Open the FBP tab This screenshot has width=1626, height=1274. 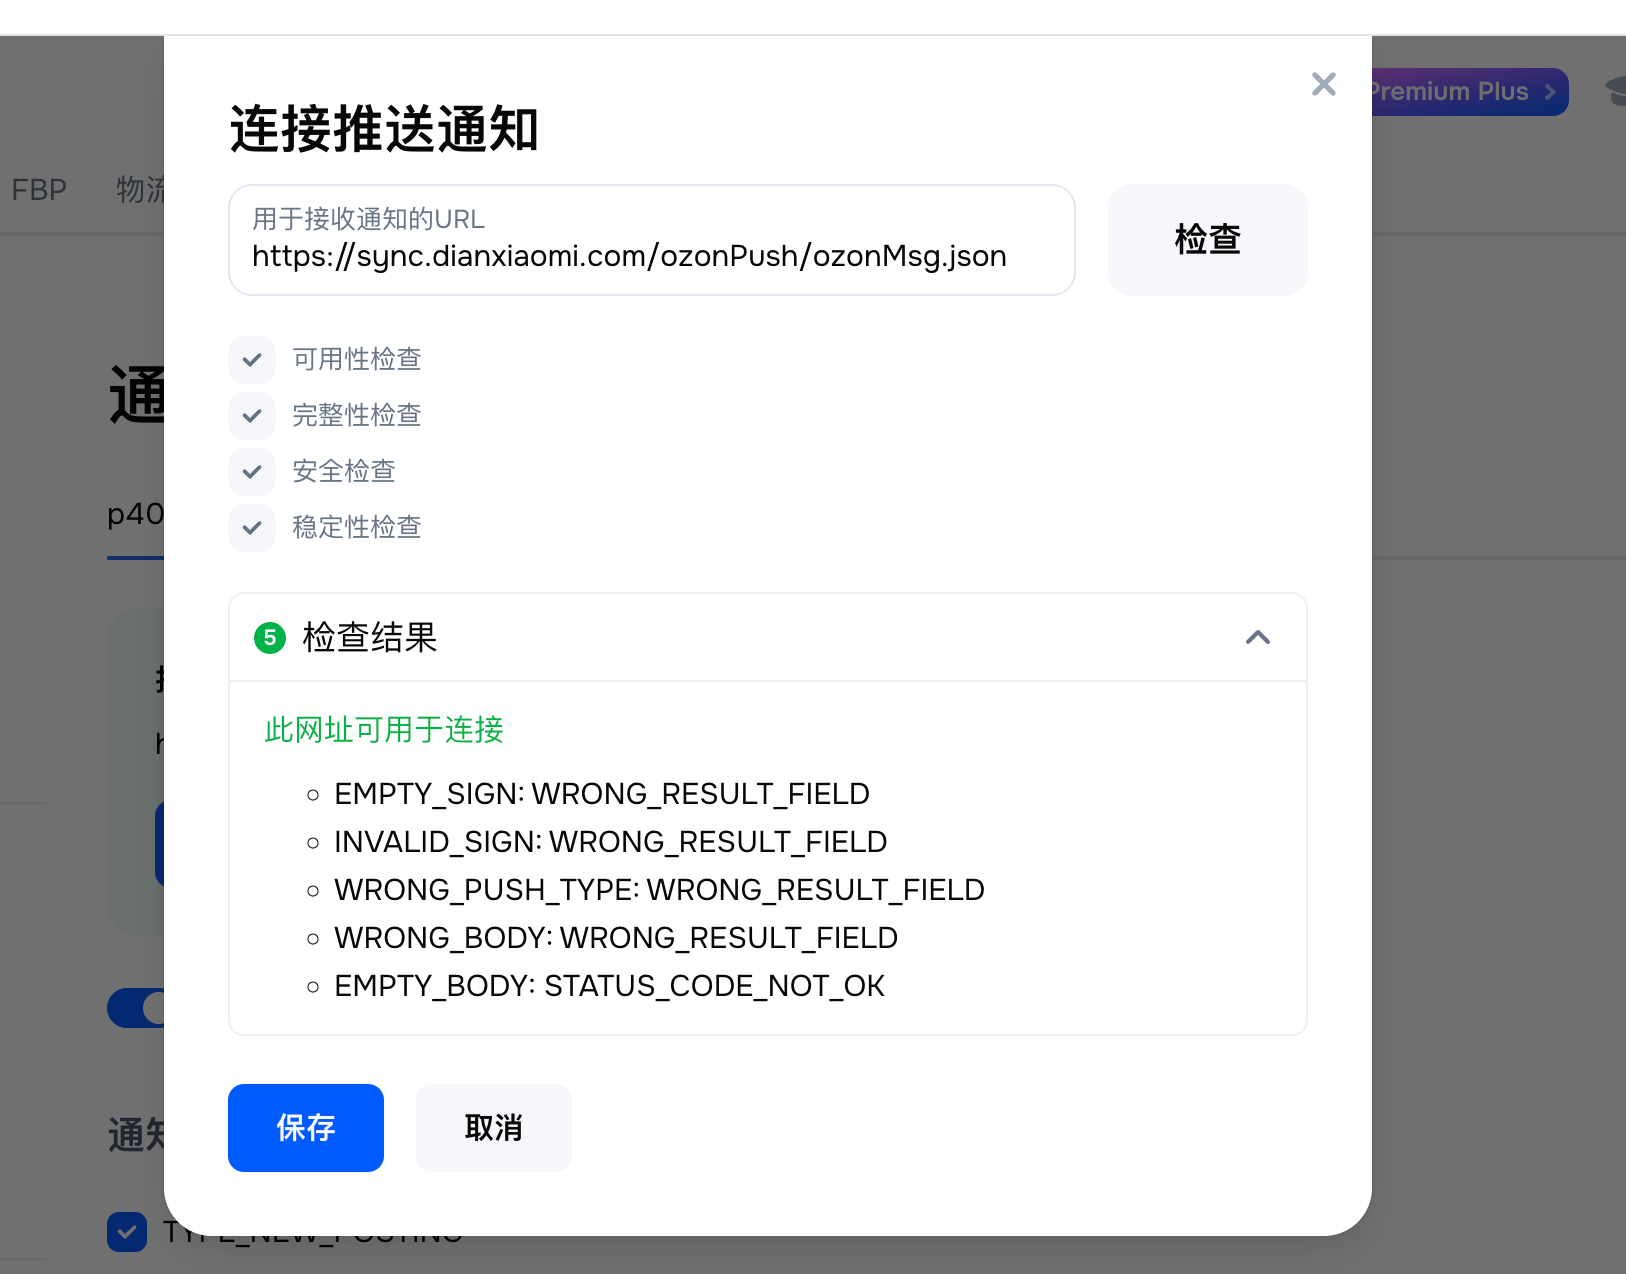coord(39,190)
